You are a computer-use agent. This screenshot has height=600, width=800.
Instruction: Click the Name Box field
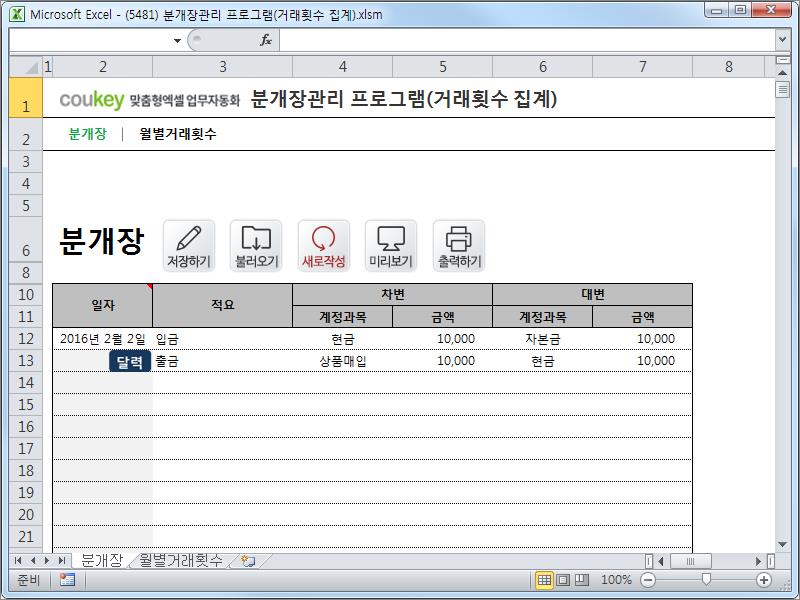point(91,40)
